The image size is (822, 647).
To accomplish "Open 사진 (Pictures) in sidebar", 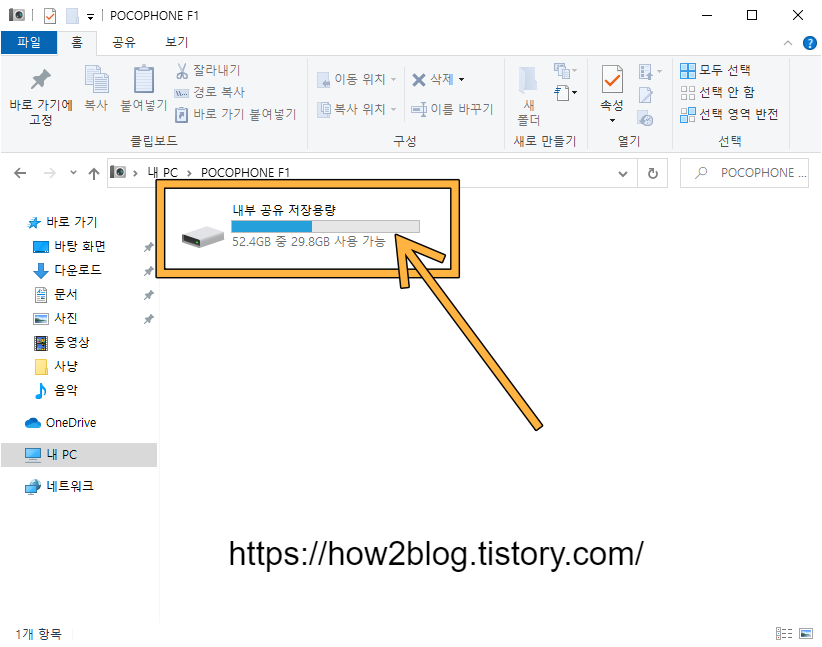I will pos(56,318).
